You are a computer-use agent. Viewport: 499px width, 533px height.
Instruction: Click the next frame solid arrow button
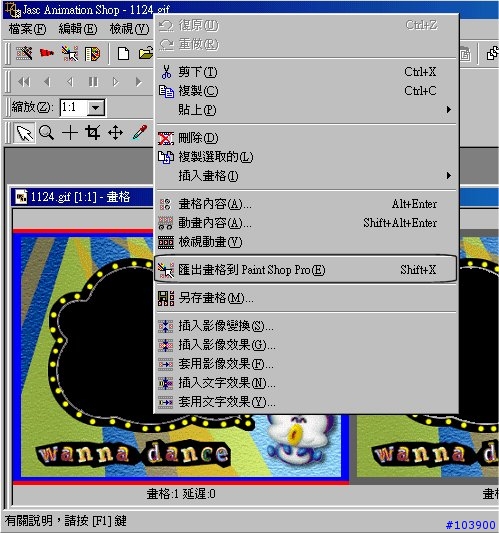[x=138, y=82]
